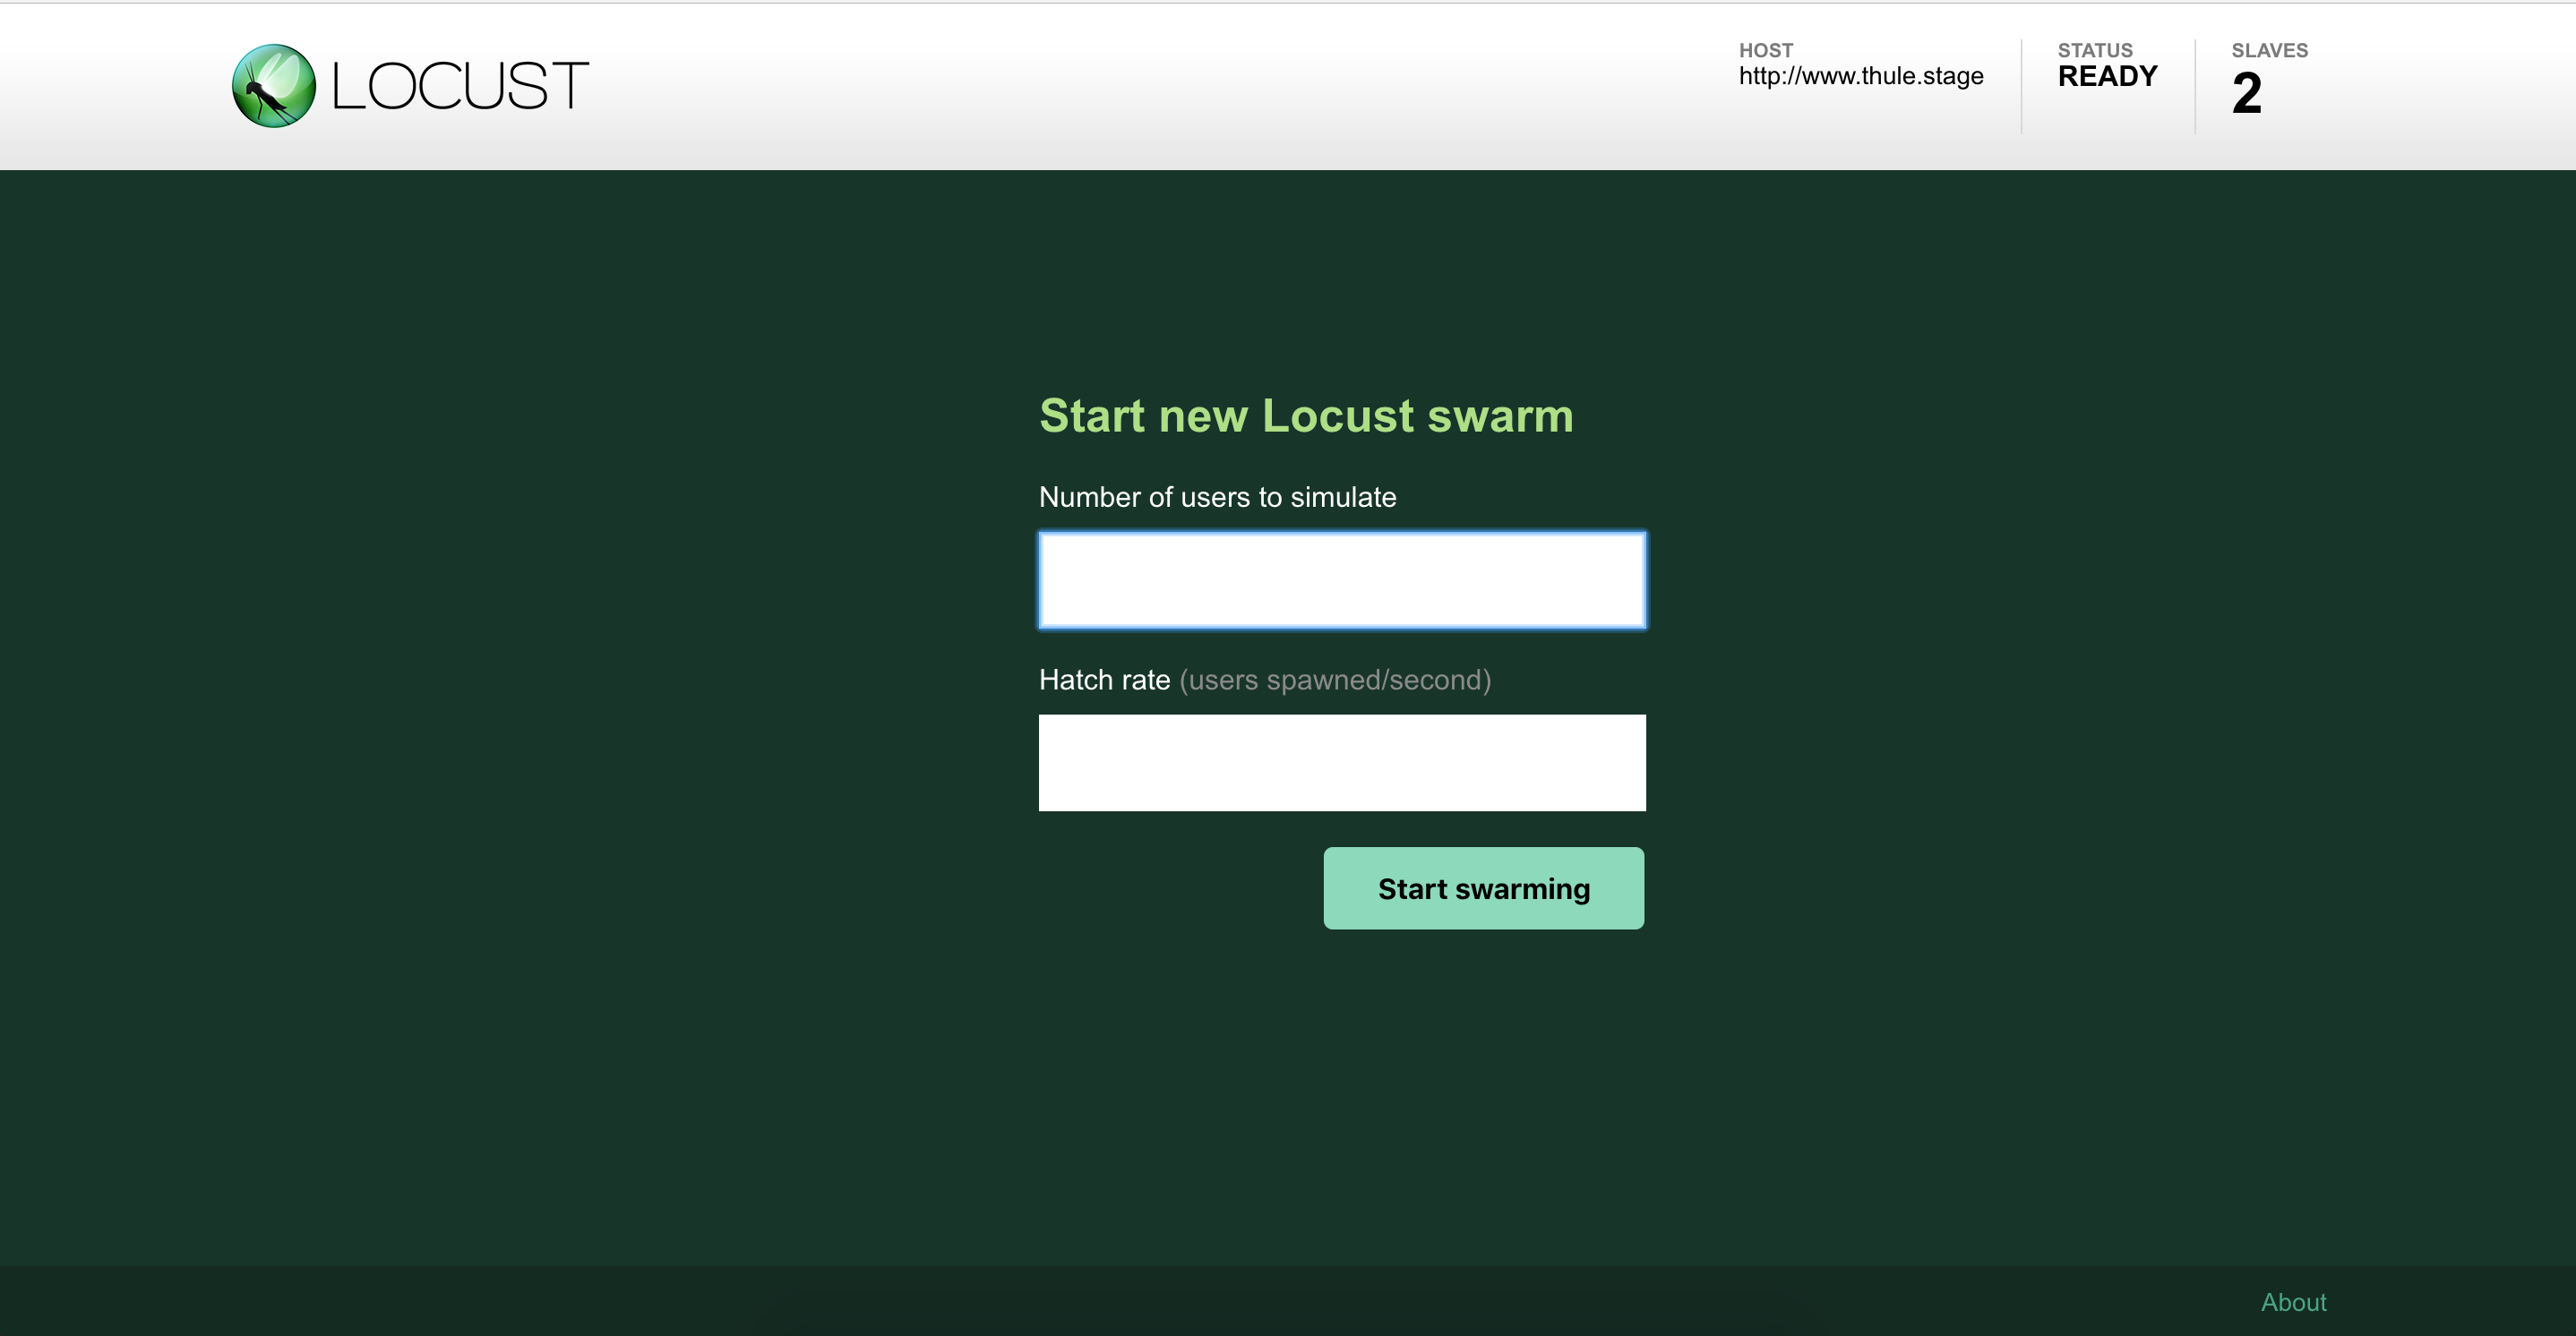Open the About link in footer
Viewport: 2576px width, 1336px height.
click(x=2293, y=1302)
